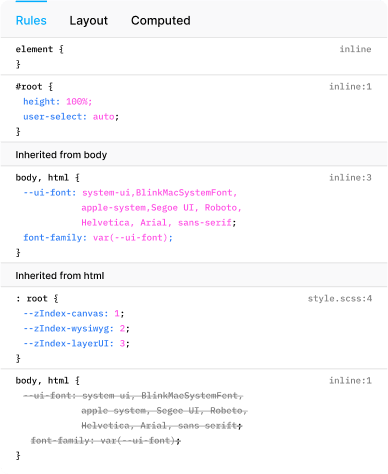This screenshot has height=474, width=388.
Task: Open style.scss:4 source link
Action: point(339,298)
